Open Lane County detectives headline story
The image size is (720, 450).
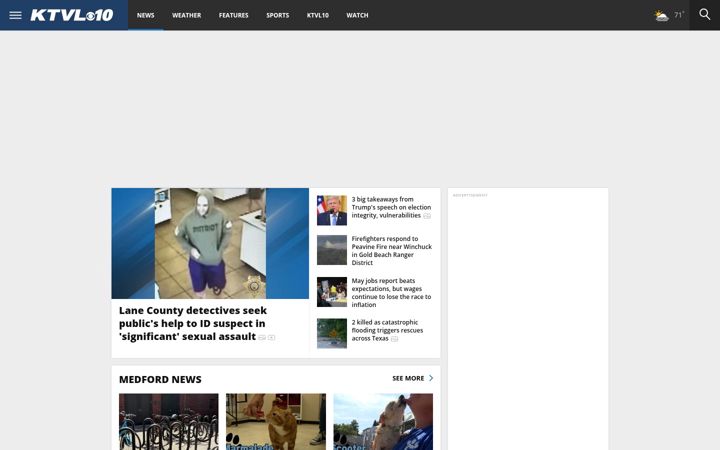192,323
